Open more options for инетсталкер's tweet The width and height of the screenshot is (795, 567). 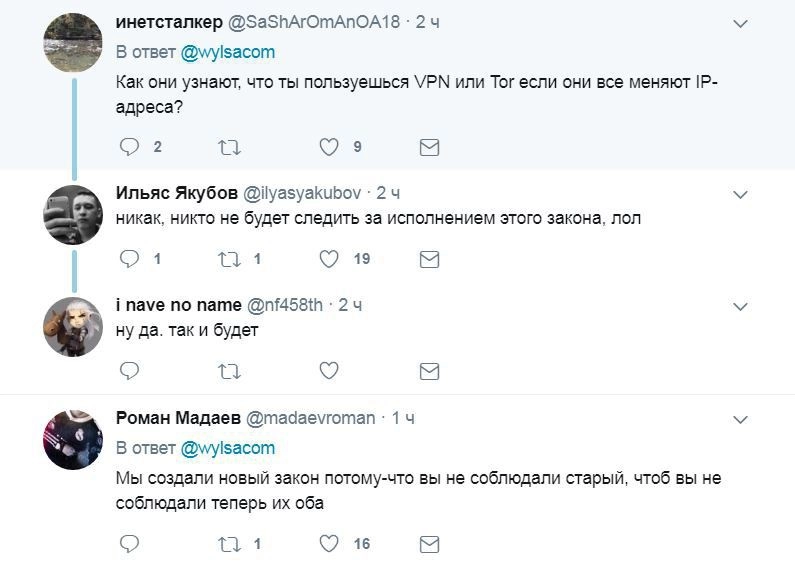click(x=740, y=23)
